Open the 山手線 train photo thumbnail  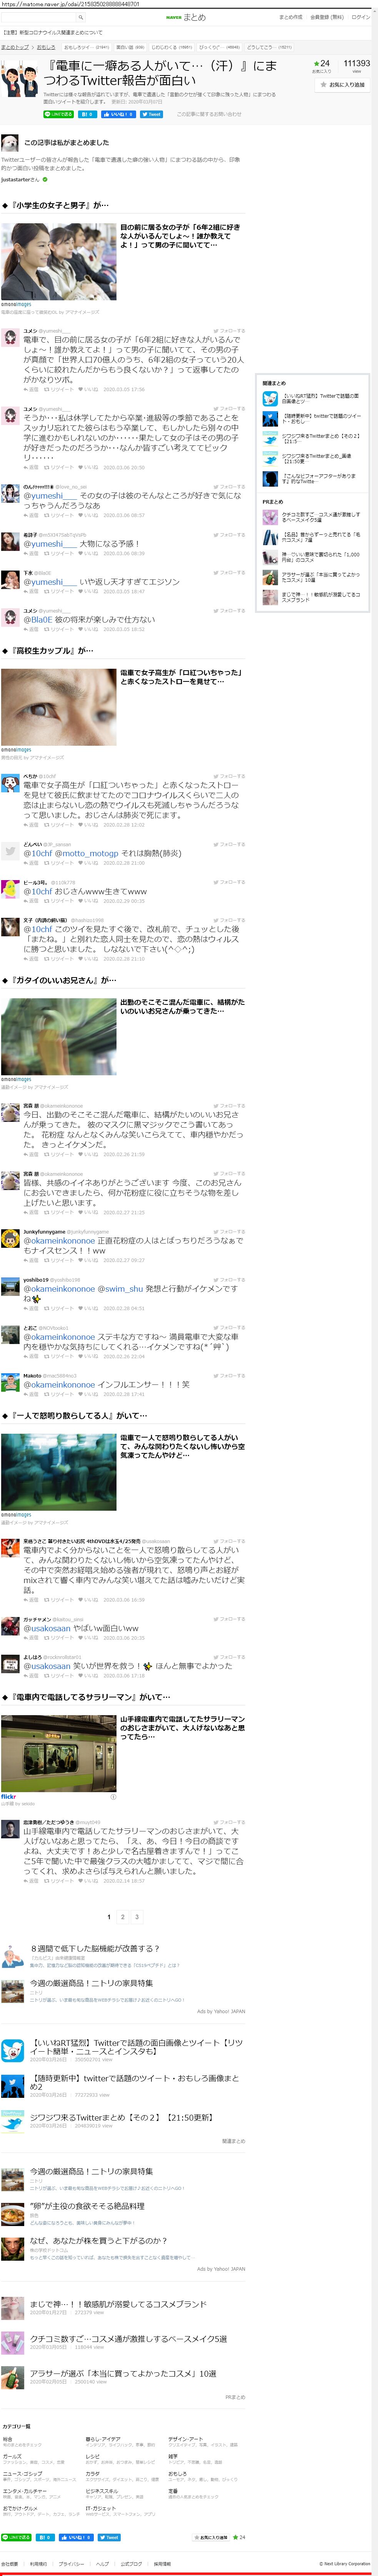pos(59,1753)
